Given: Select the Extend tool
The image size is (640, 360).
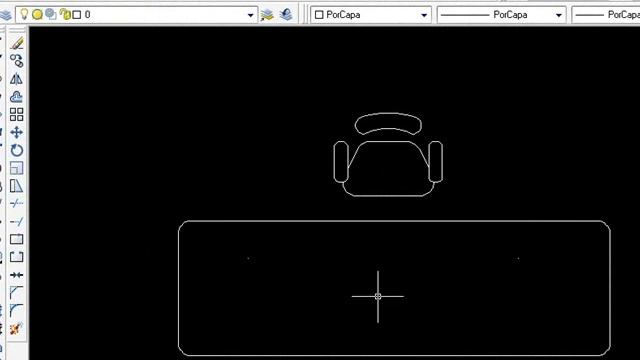Looking at the screenshot, I should tap(16, 221).
